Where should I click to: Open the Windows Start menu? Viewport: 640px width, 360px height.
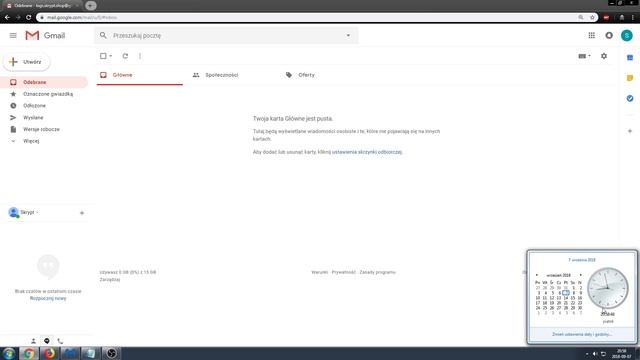point(9,353)
